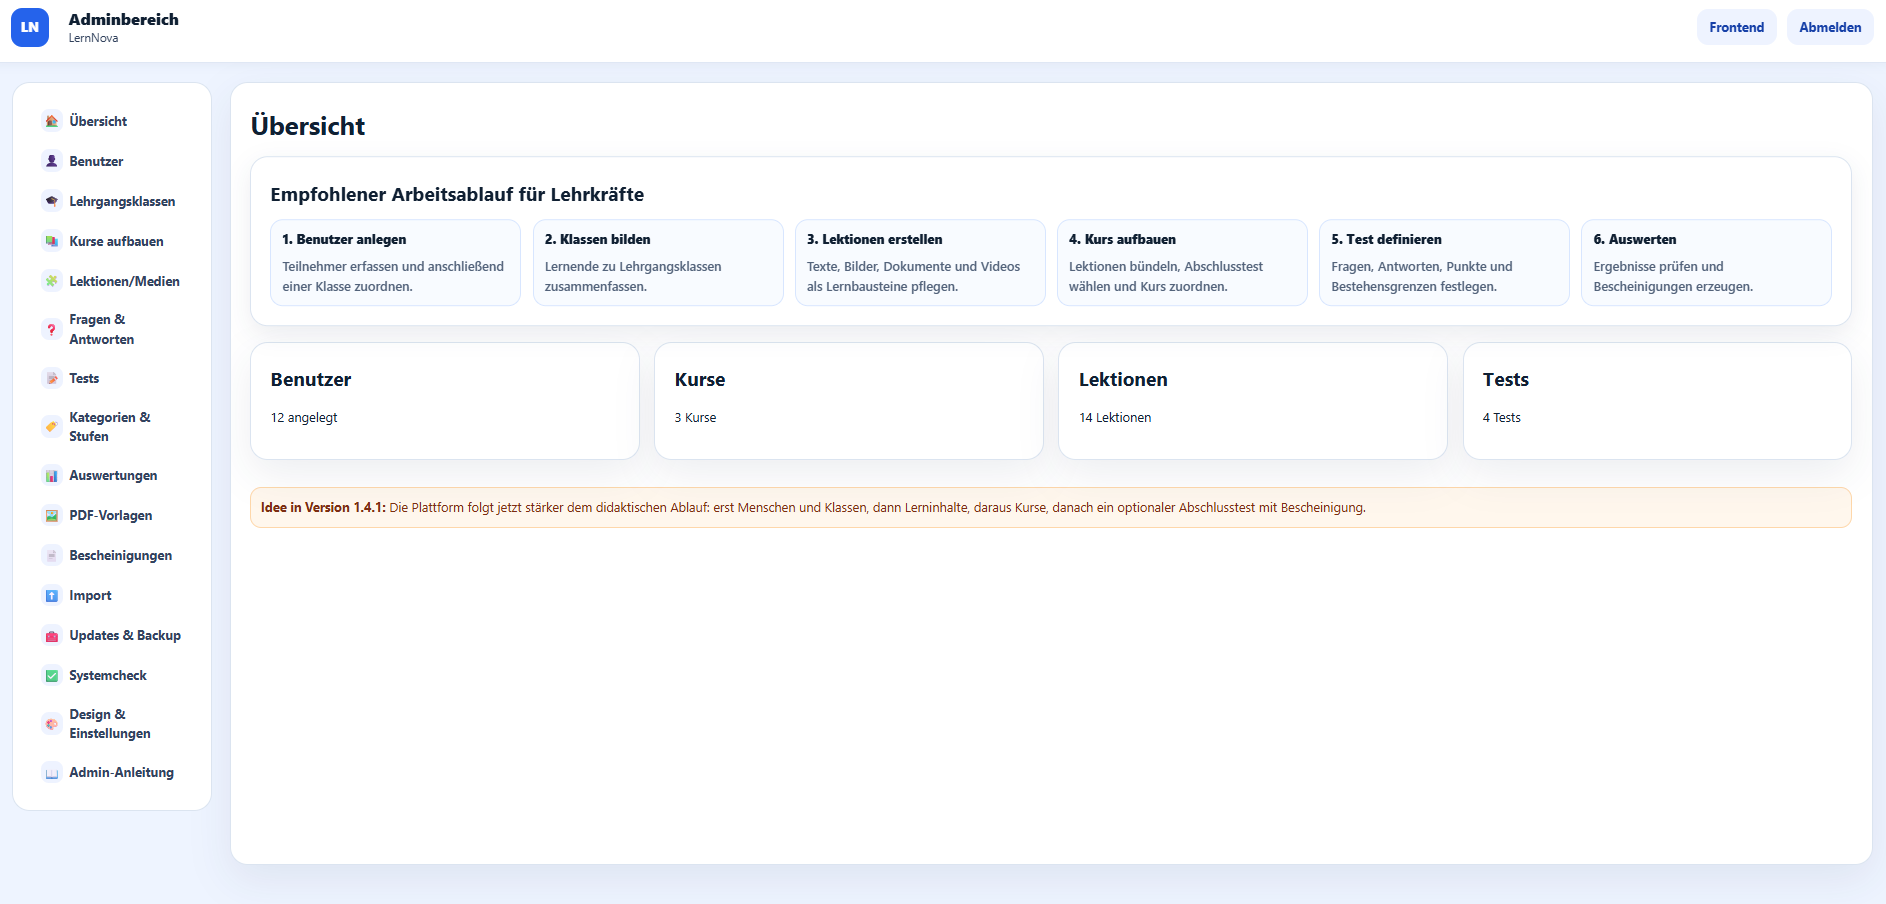Click the Frontend button
This screenshot has width=1886, height=904.
click(1736, 27)
